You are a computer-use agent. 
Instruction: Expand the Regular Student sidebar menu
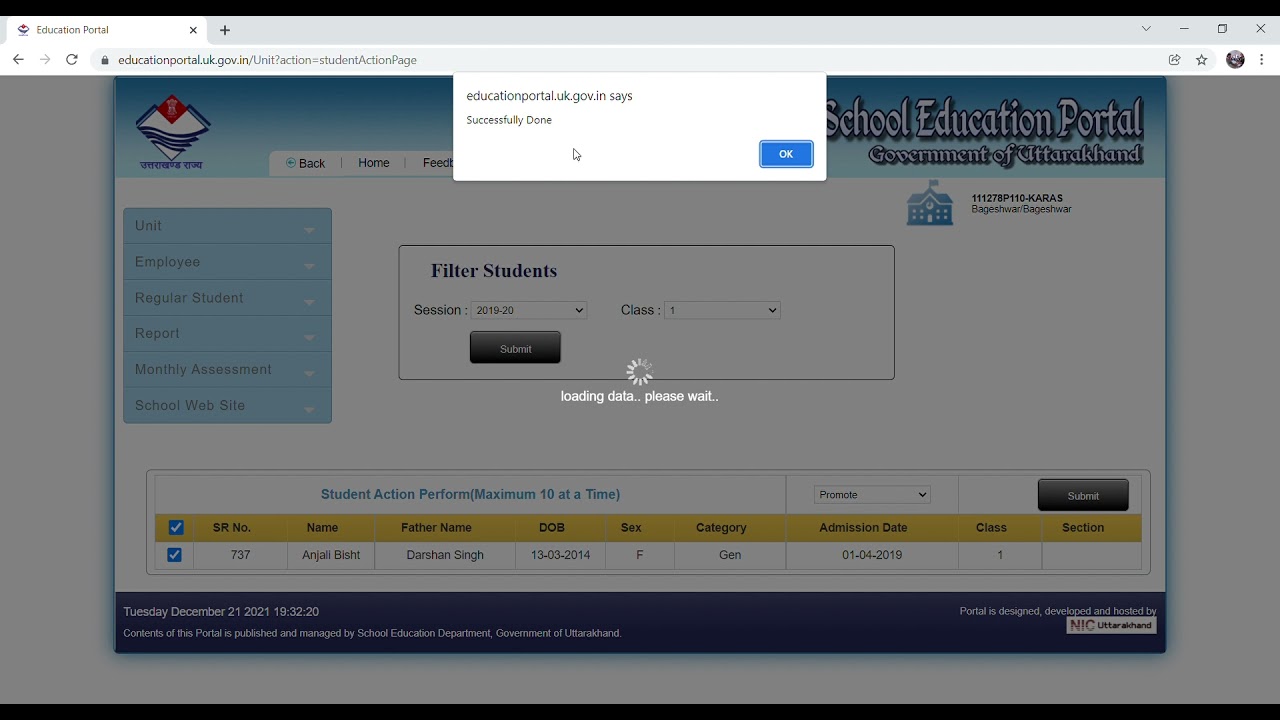coord(227,298)
